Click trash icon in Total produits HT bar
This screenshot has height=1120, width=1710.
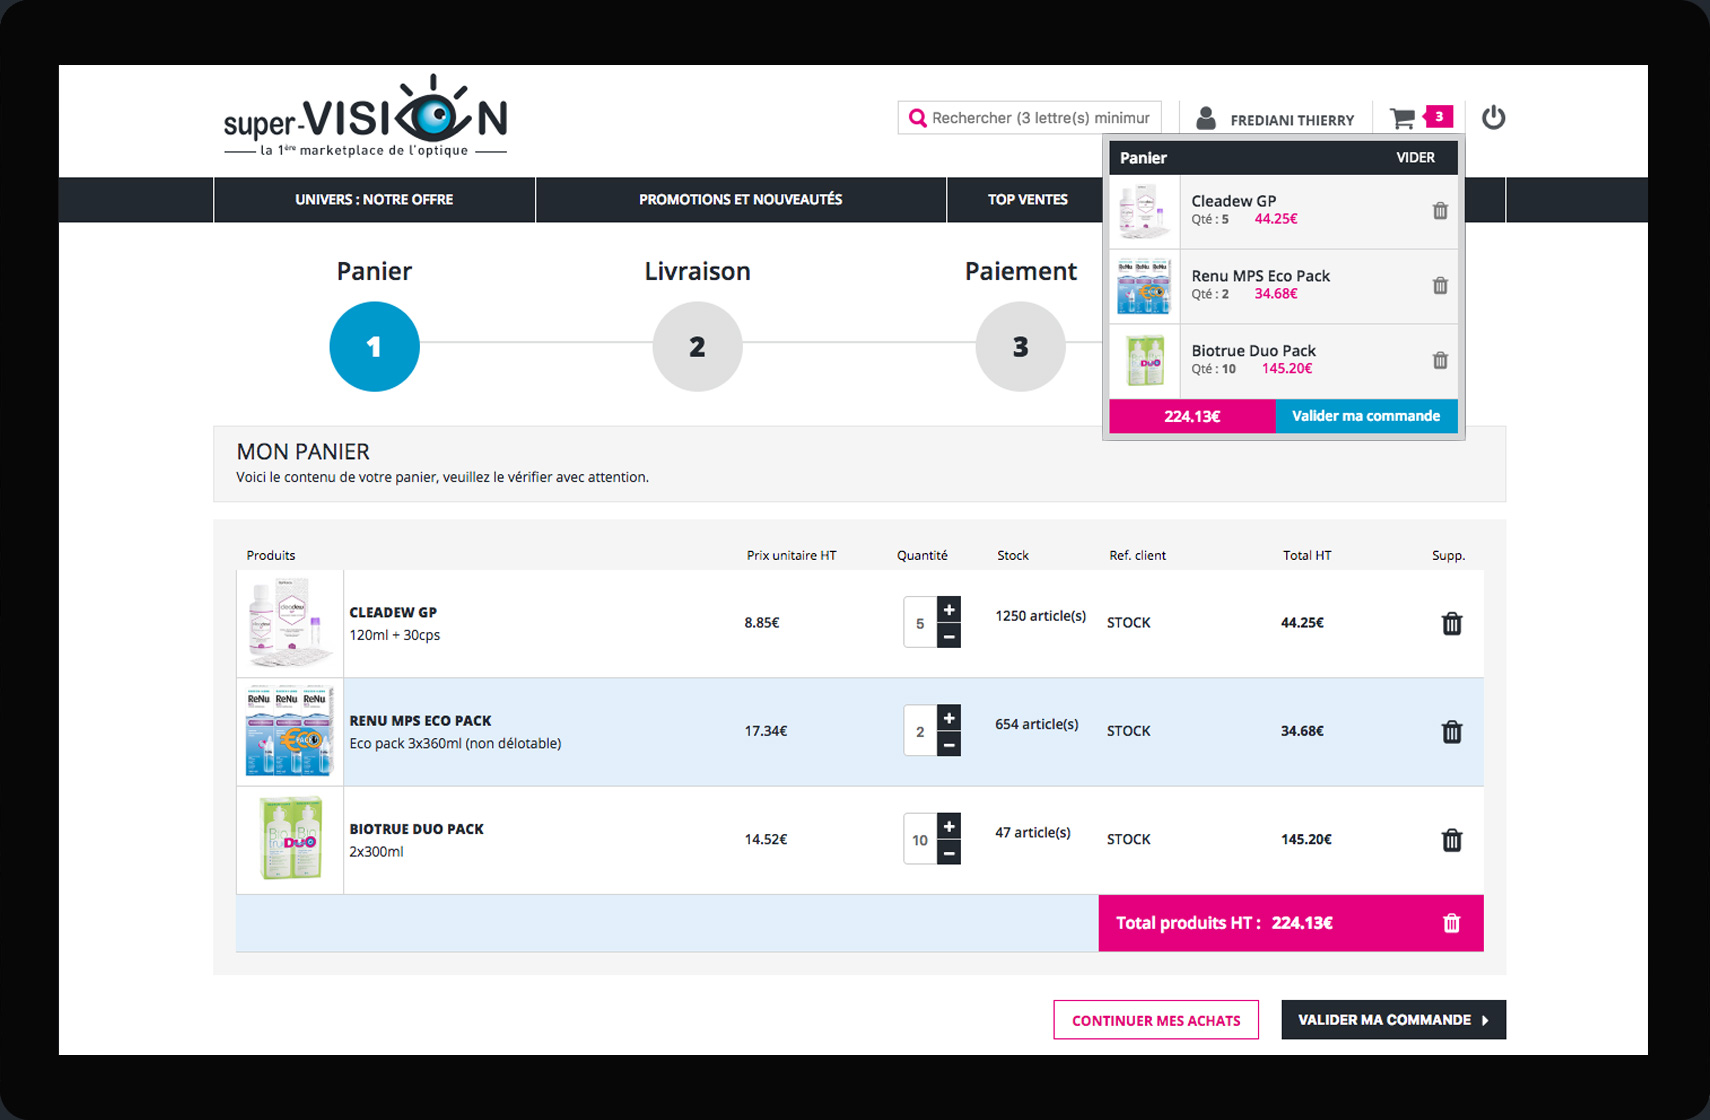[1451, 923]
